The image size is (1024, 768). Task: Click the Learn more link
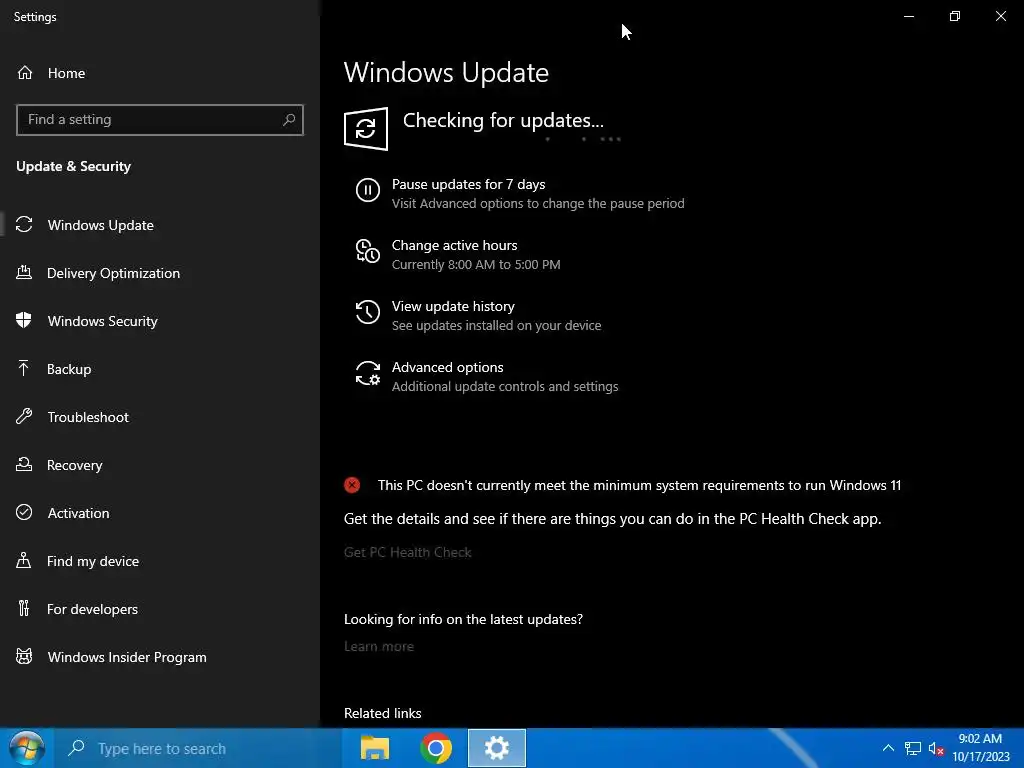coord(379,646)
